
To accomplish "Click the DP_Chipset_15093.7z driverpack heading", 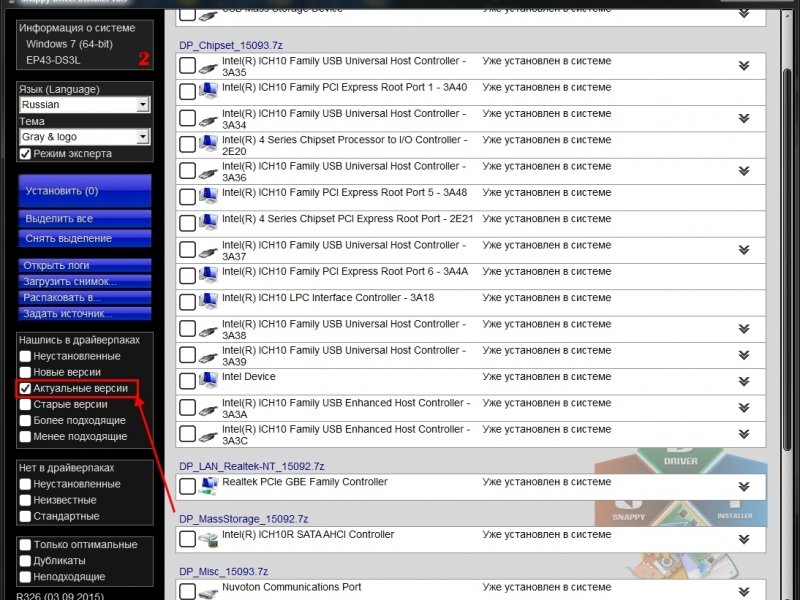I will 231,45.
